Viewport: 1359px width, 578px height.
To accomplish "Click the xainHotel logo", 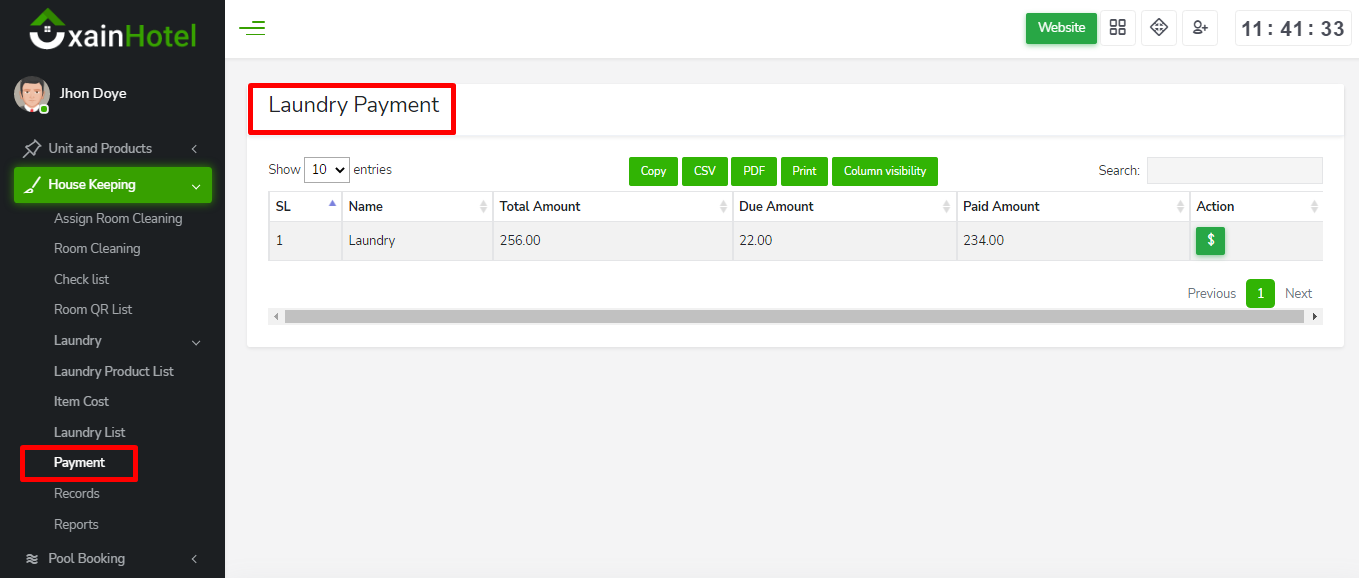I will coord(112,30).
